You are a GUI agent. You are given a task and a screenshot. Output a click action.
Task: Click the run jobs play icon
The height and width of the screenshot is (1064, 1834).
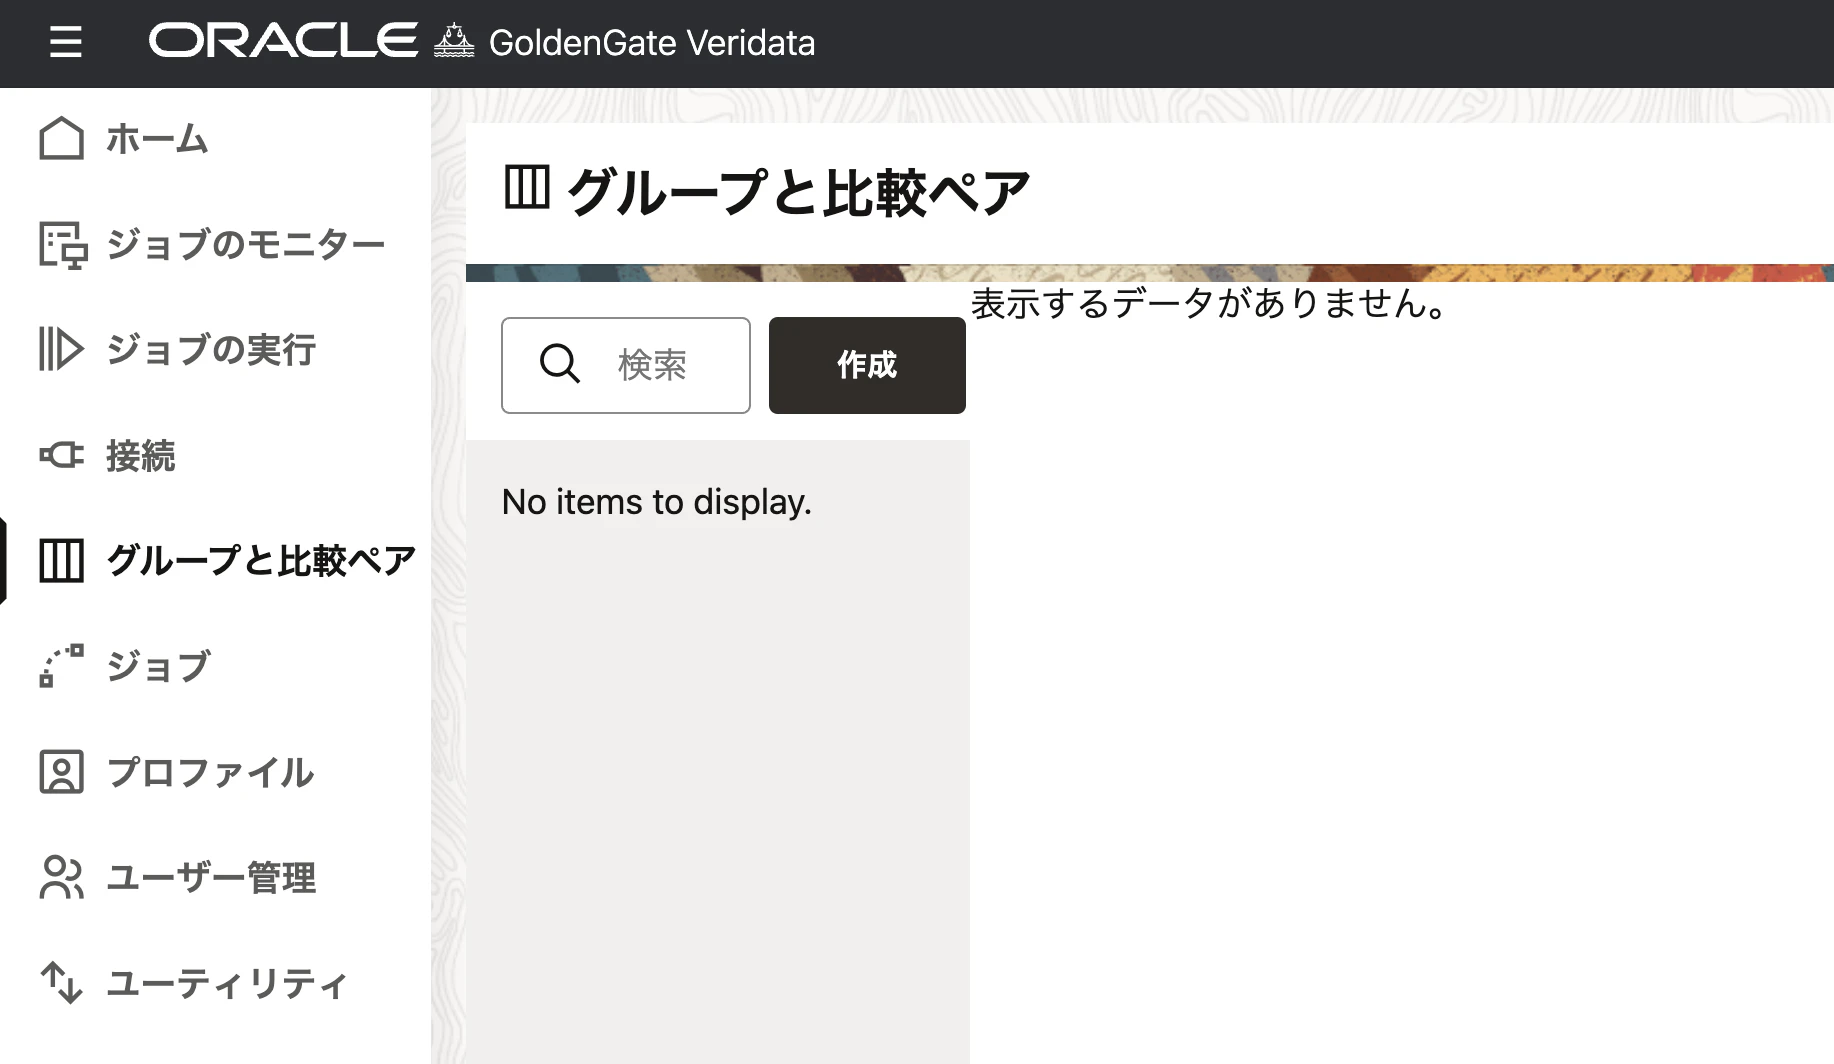60,349
